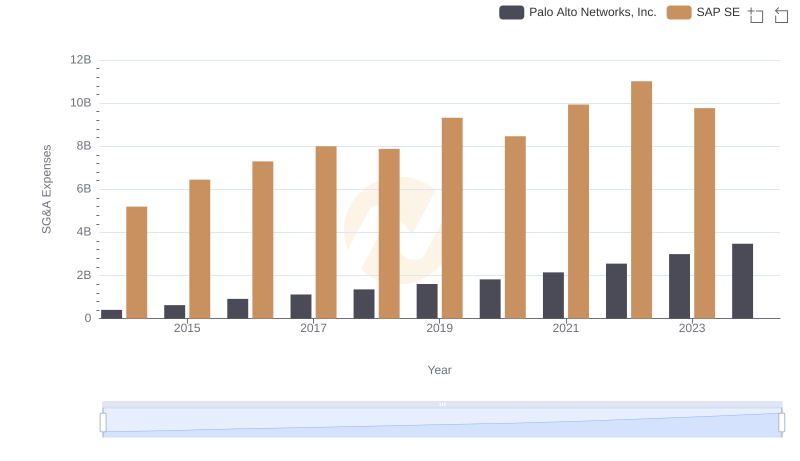Click SAP SE bar for 2017

click(326, 233)
